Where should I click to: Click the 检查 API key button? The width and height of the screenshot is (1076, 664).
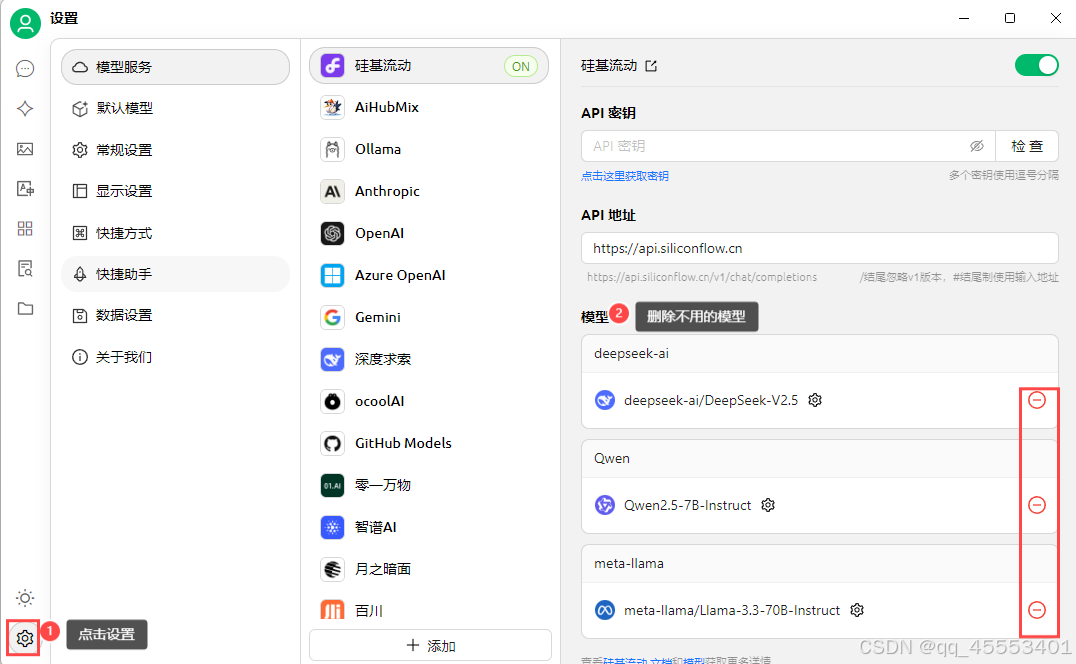pyautogui.click(x=1027, y=146)
